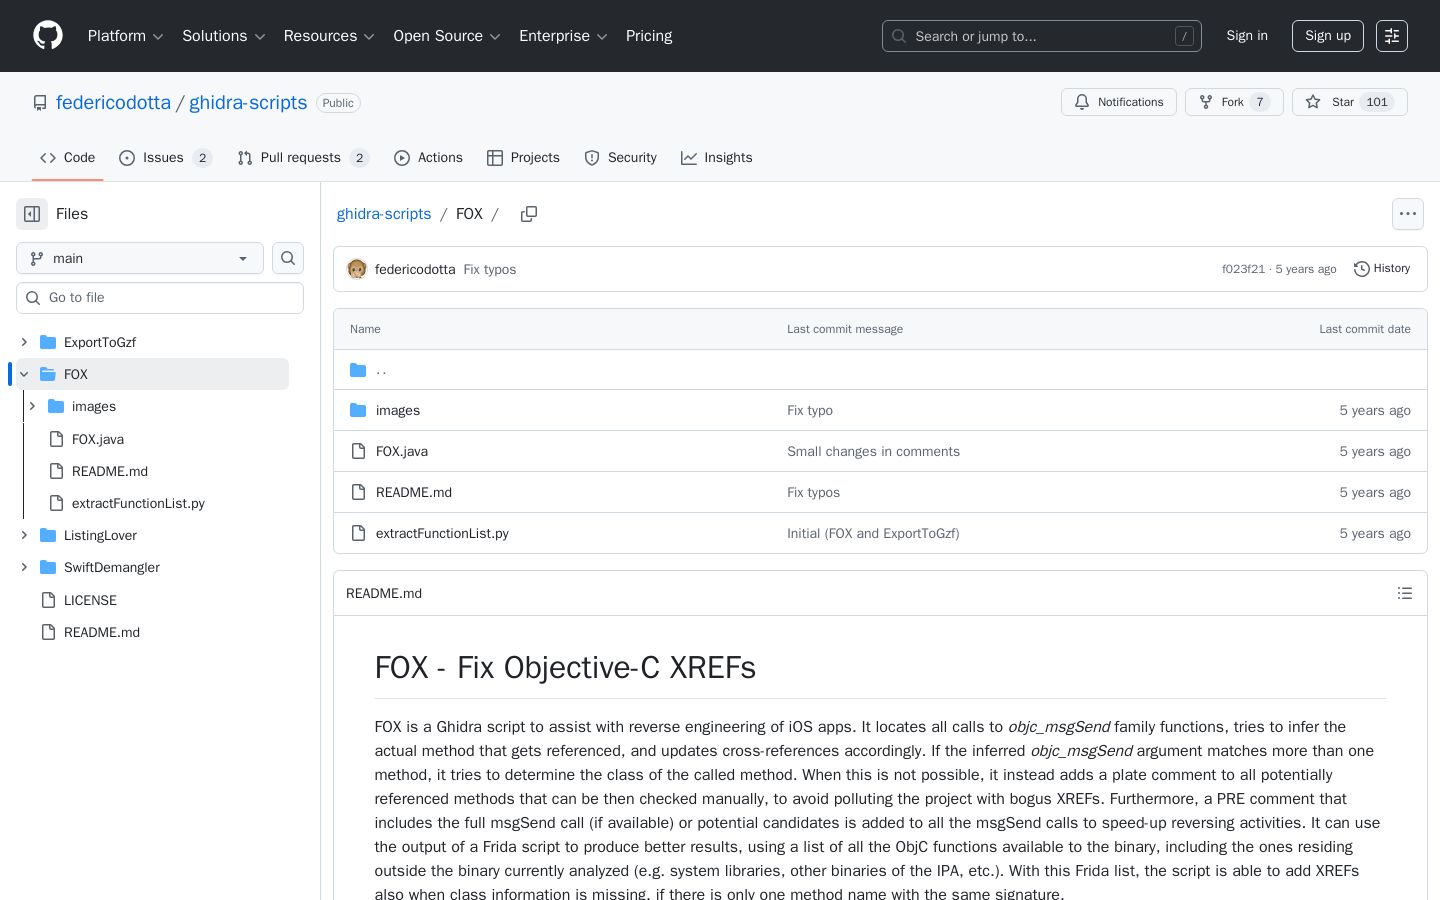The height and width of the screenshot is (900, 1440).
Task: Click the ExportToGzf folder icon in sidebar
Action: click(x=48, y=342)
